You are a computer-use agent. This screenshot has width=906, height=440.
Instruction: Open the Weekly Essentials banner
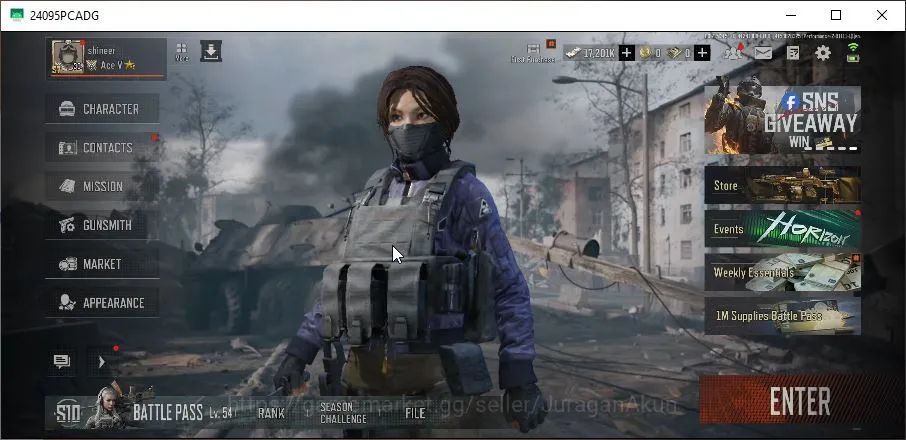coord(782,273)
